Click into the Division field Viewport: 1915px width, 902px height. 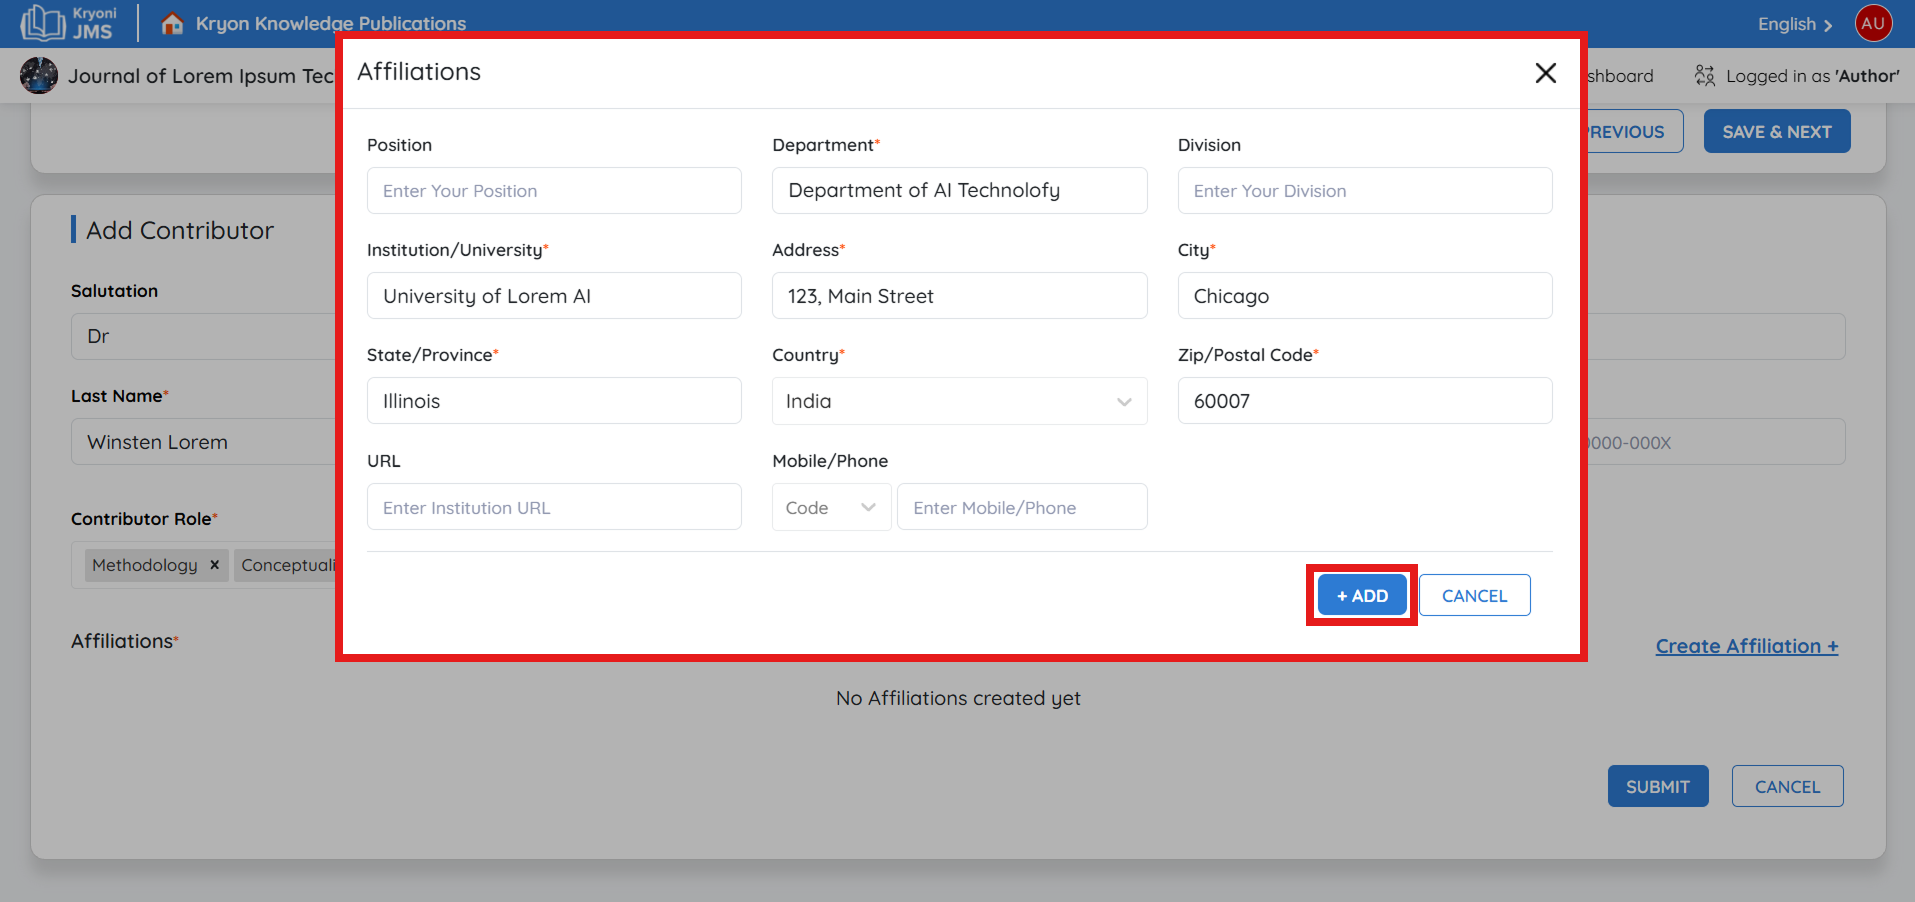(x=1364, y=191)
